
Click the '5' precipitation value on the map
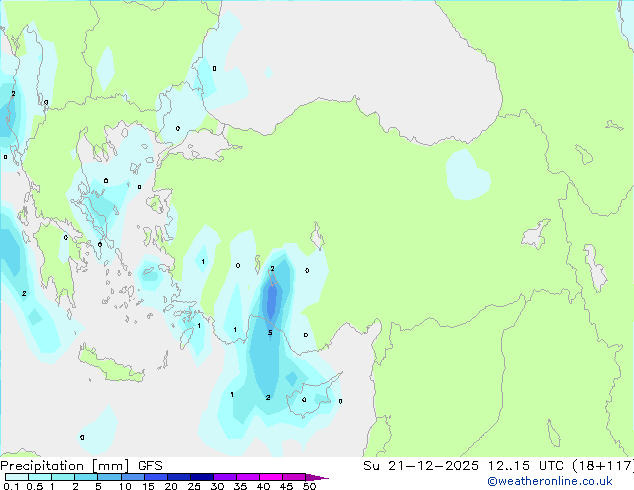270,333
